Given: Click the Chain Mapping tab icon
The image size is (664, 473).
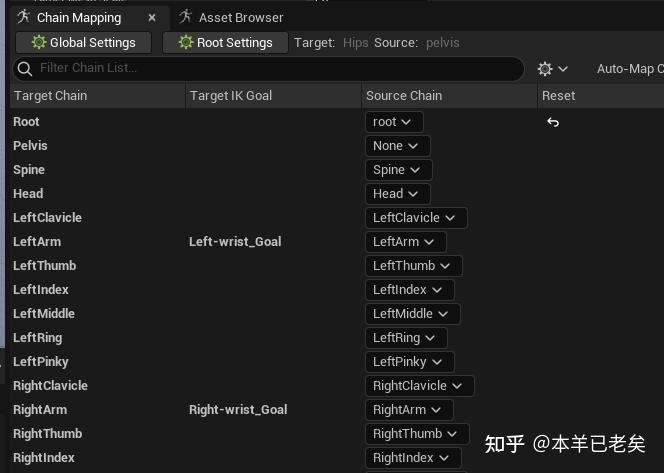Looking at the screenshot, I should click(x=24, y=17).
